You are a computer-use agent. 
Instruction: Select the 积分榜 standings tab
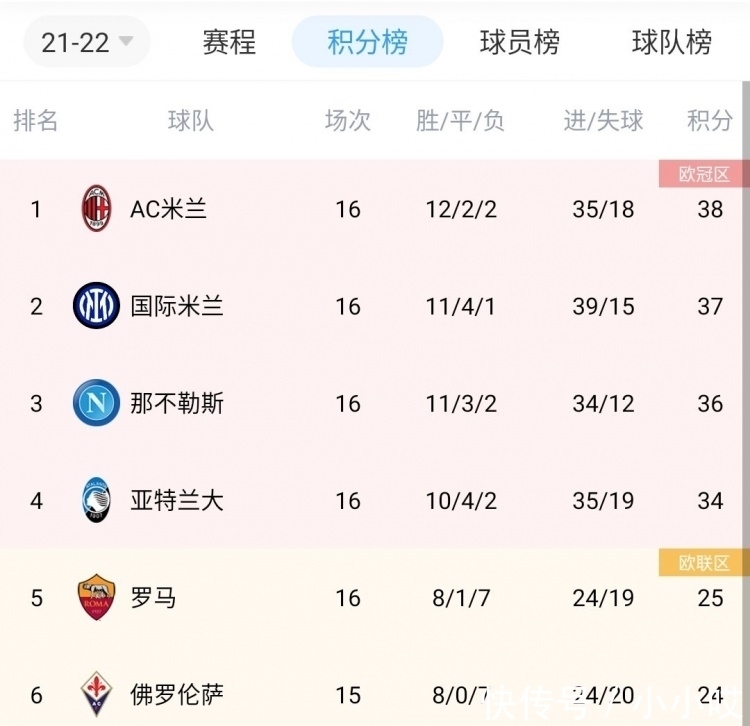[x=367, y=42]
